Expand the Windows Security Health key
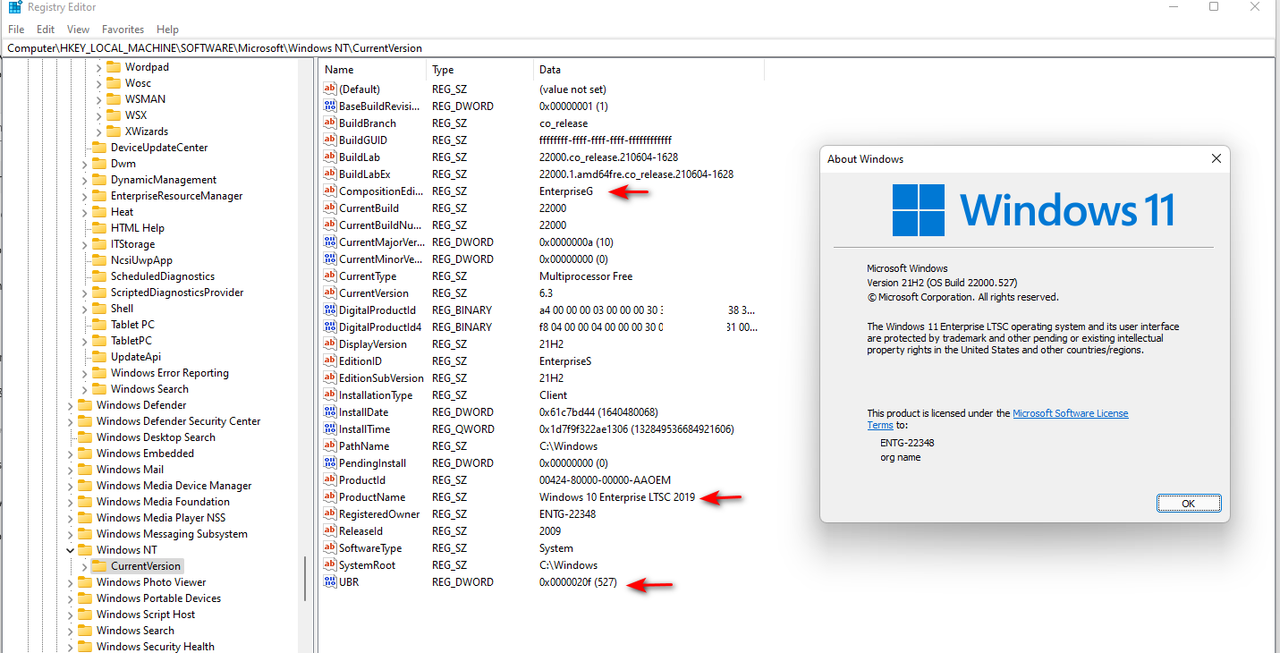The image size is (1280, 653). (x=70, y=646)
